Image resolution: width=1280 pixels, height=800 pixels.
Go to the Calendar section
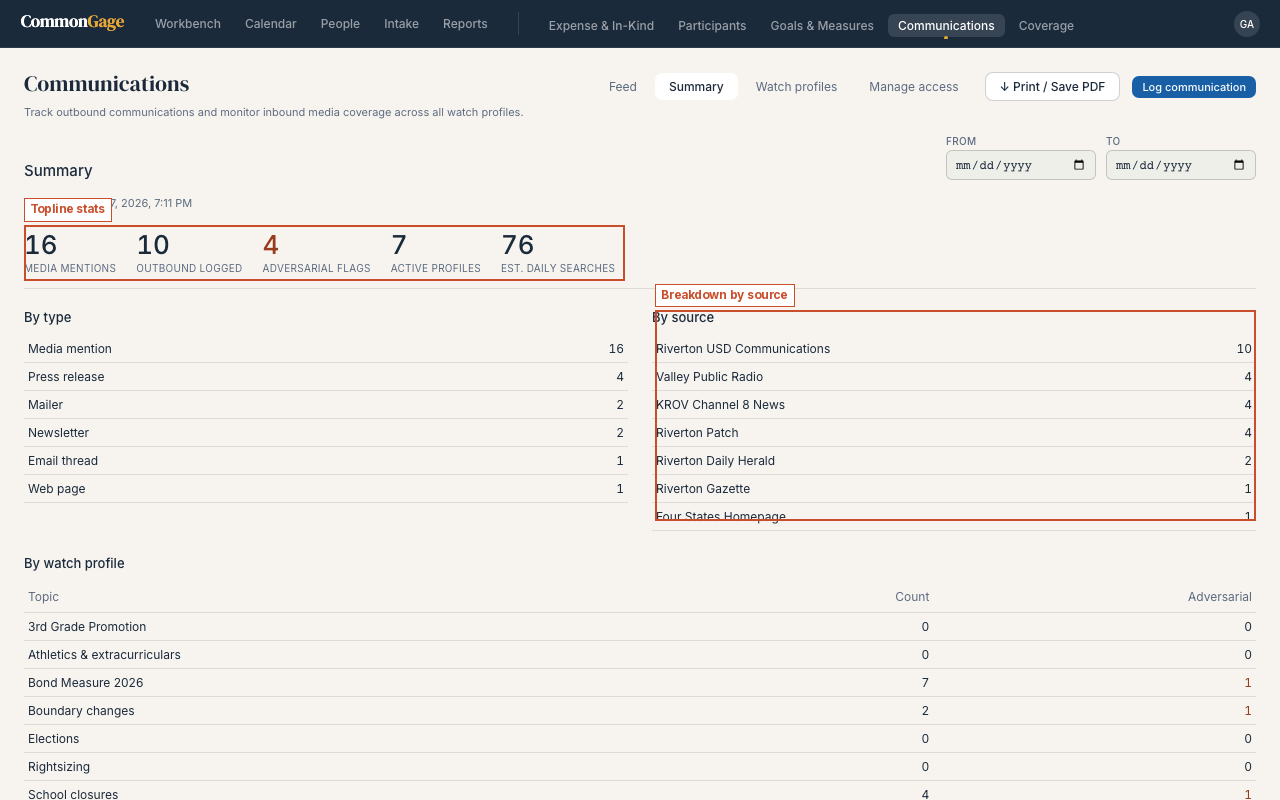coord(271,24)
